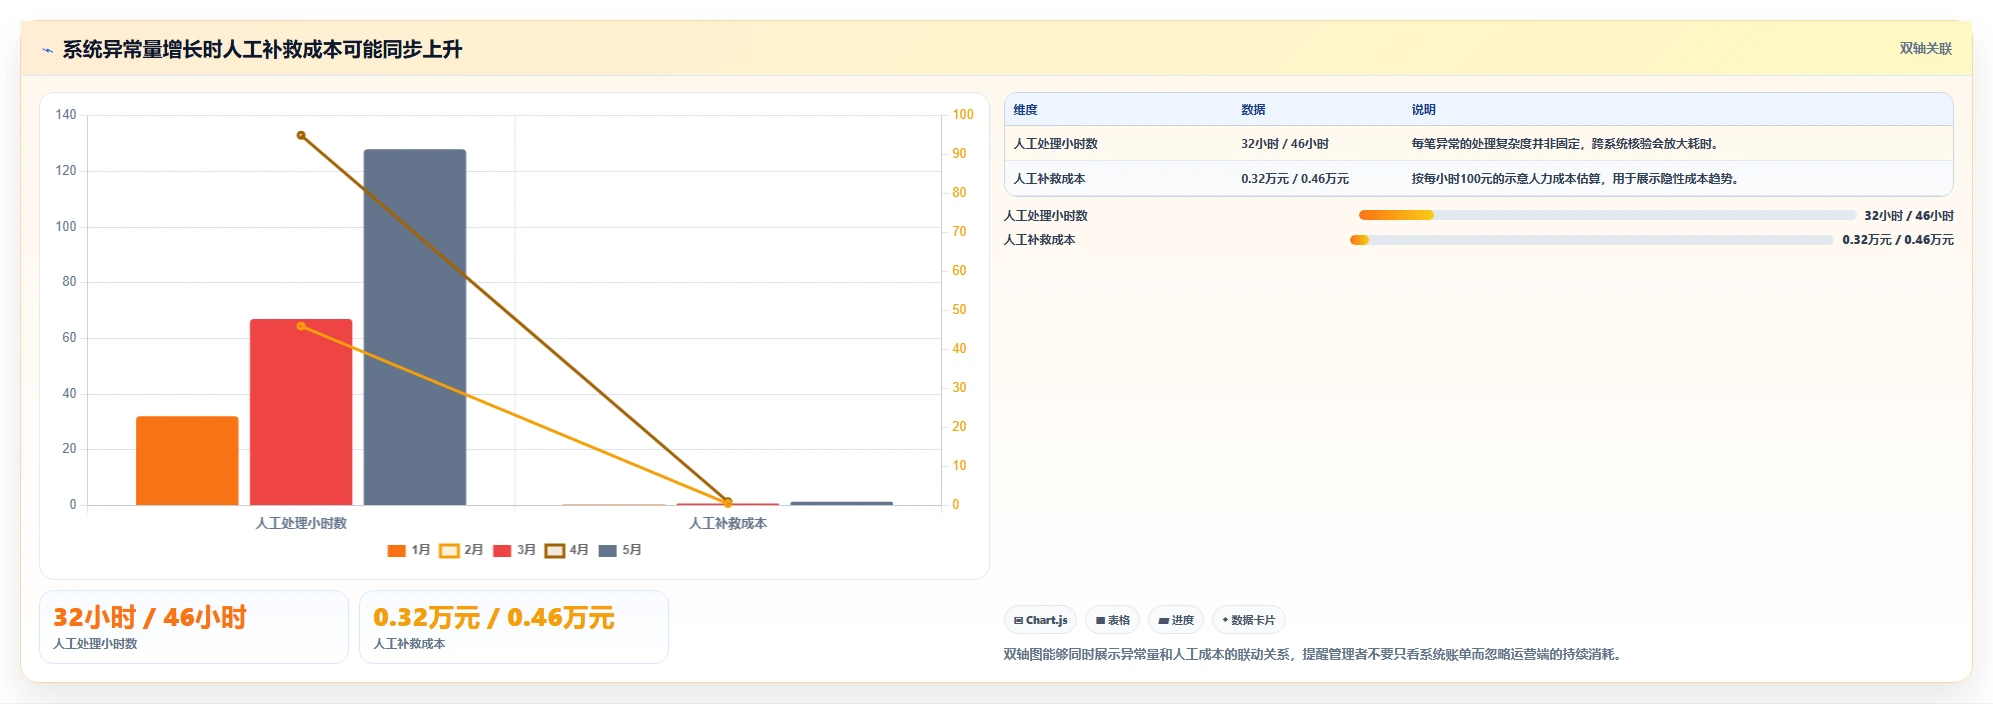Click the Chart.js tag chip

[x=1040, y=620]
